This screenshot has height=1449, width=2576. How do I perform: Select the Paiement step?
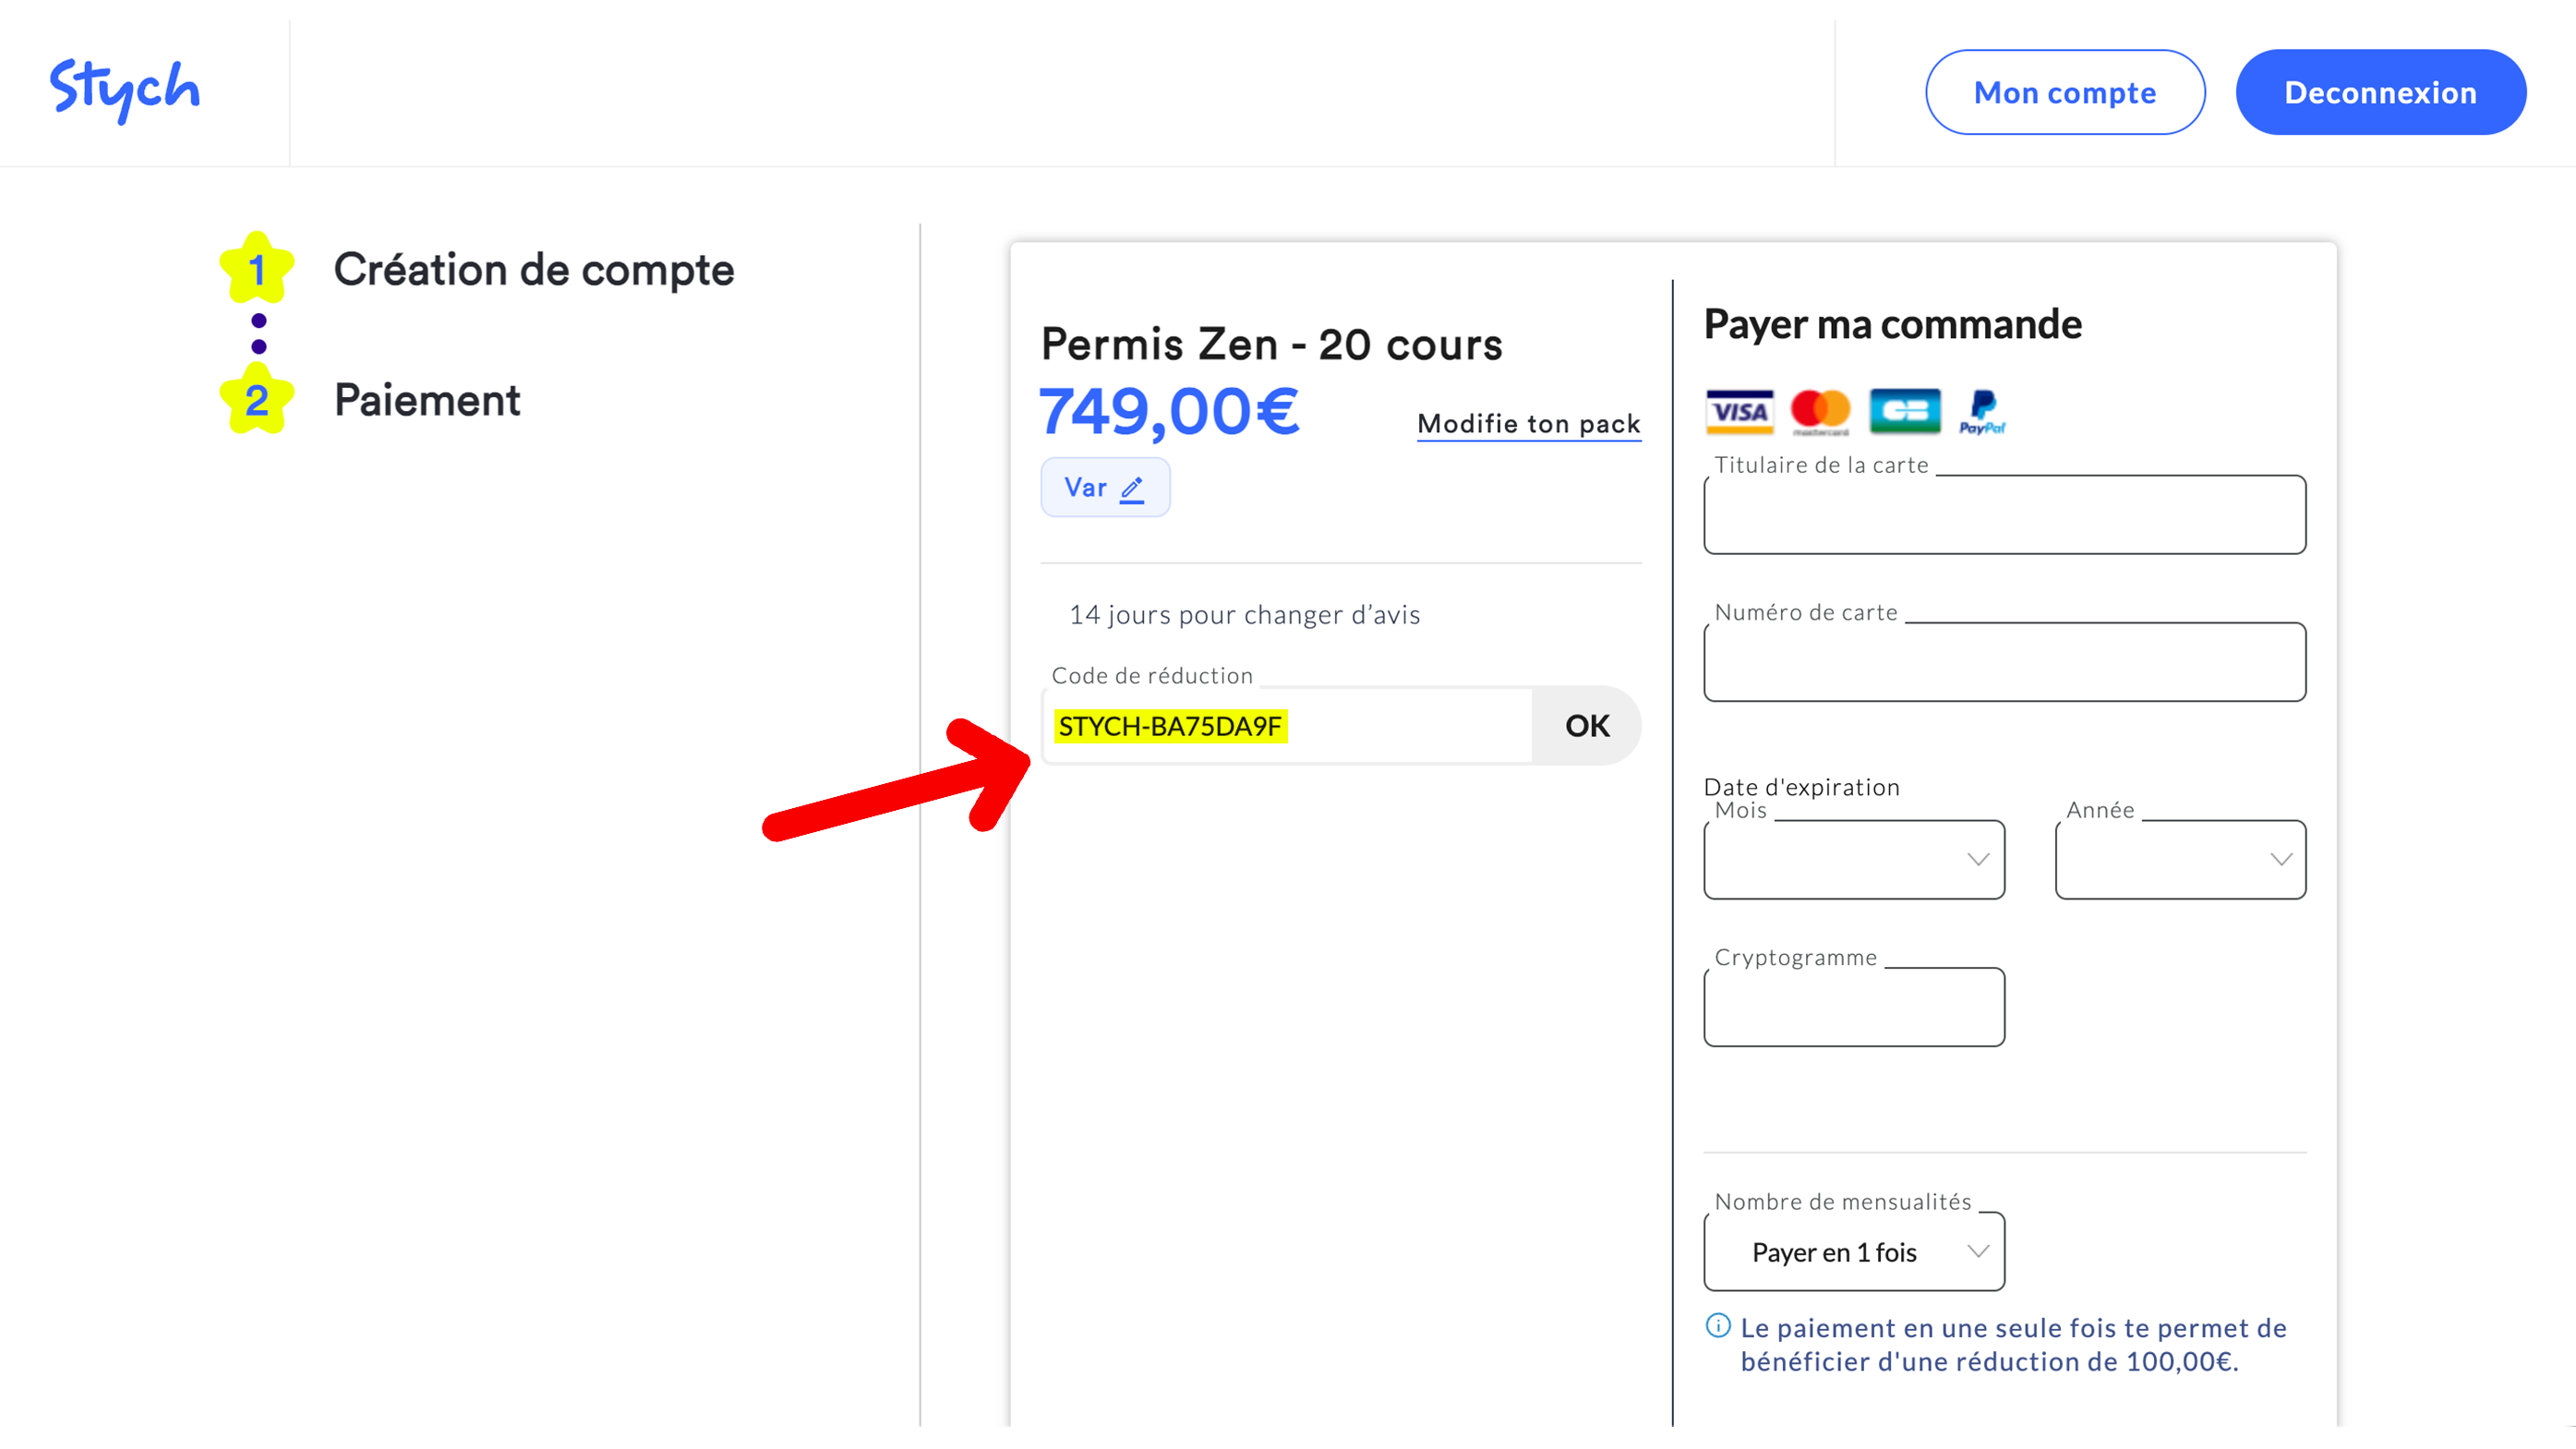(426, 400)
